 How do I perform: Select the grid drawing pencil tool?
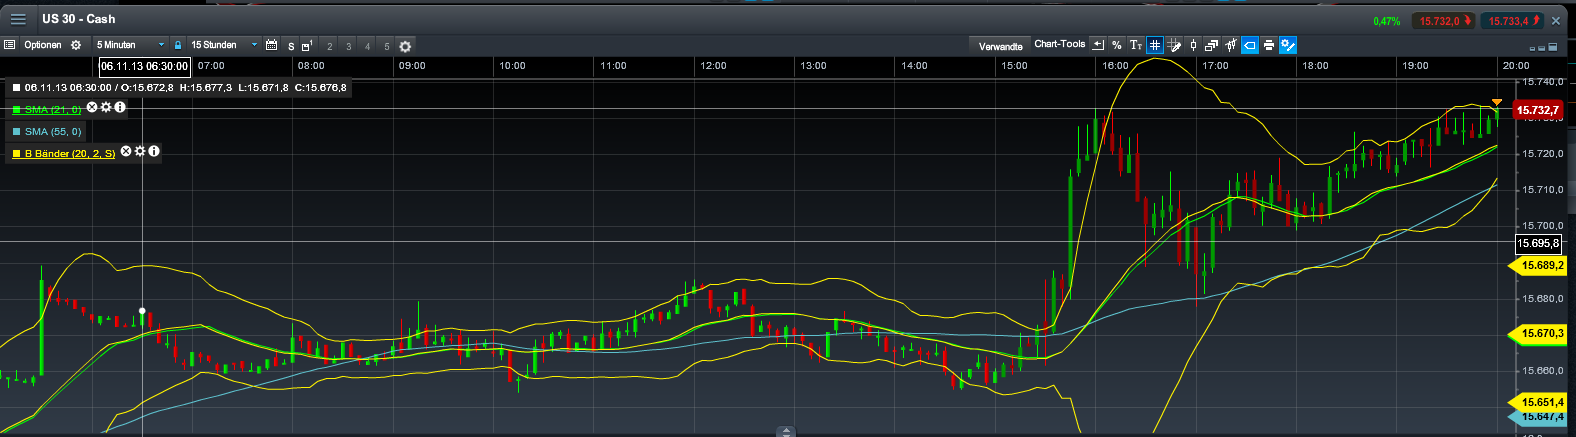[1174, 45]
